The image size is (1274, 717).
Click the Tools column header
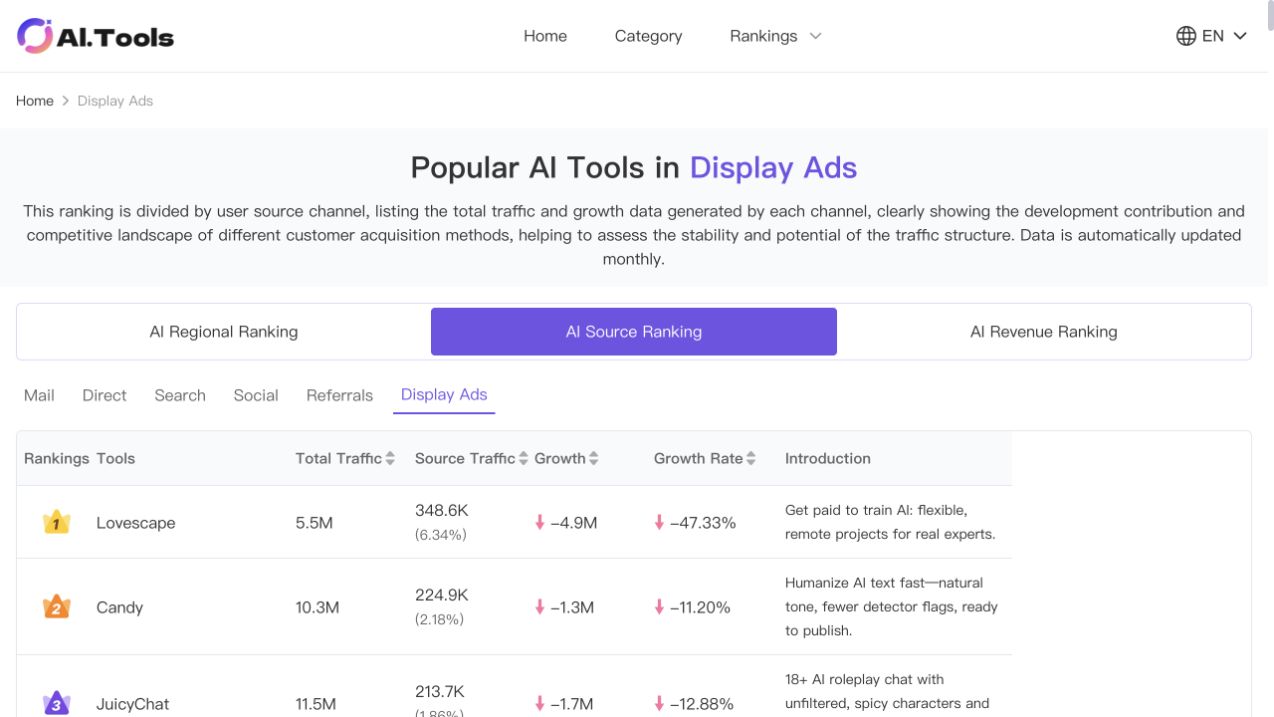click(116, 458)
